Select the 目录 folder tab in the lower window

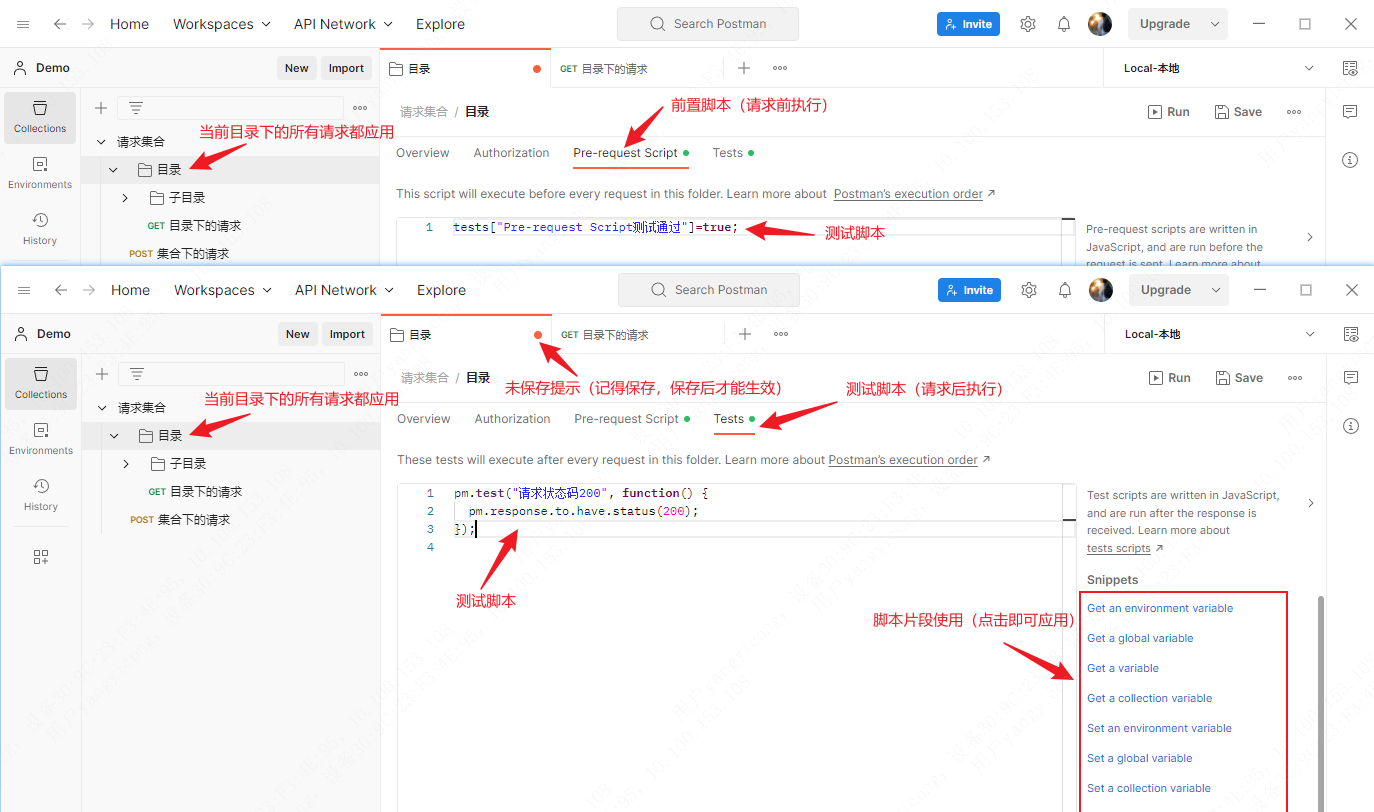click(x=465, y=335)
